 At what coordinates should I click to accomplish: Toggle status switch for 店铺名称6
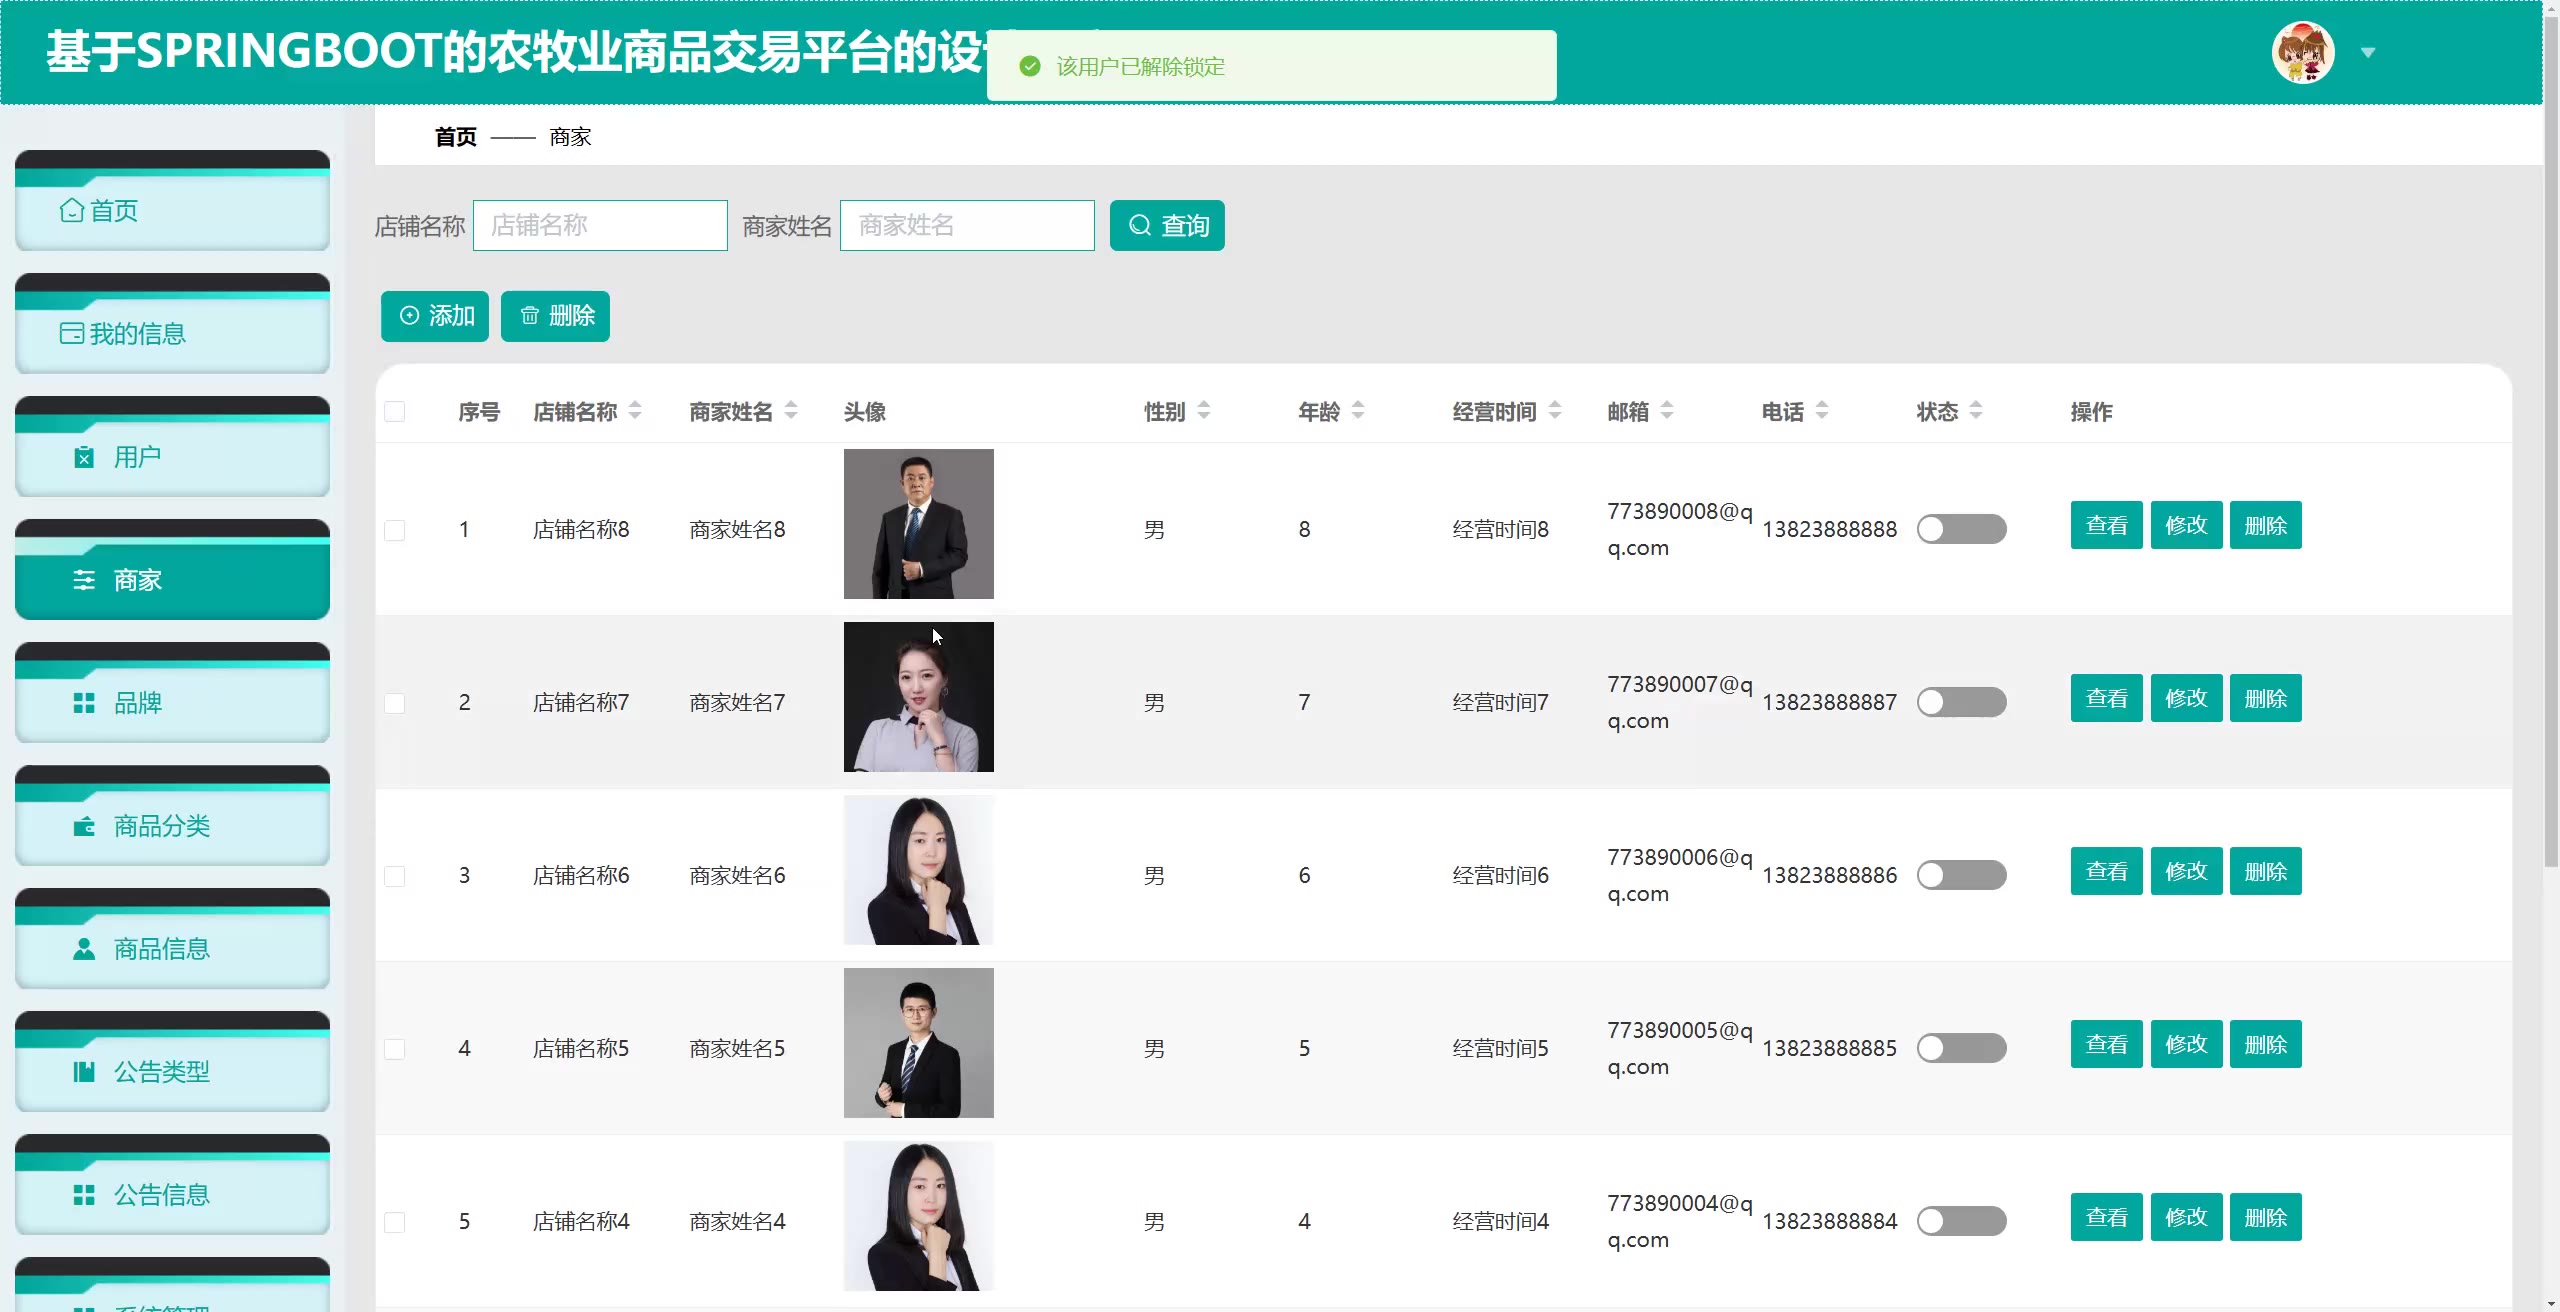click(x=1960, y=875)
